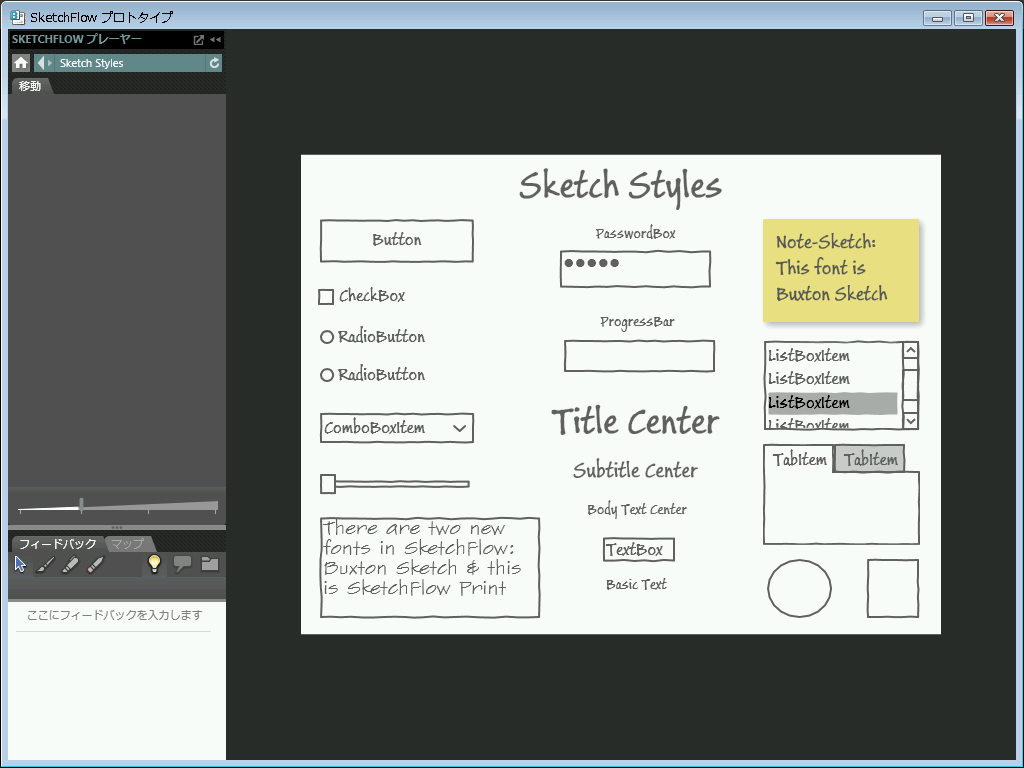Click the zoom slider thumb in navigation panel
The width and height of the screenshot is (1024, 768).
tap(81, 504)
